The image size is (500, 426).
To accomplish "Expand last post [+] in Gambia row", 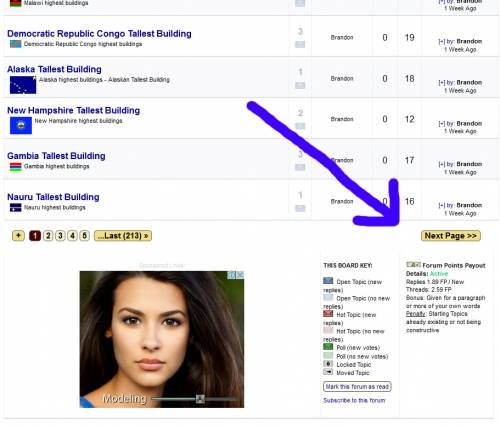I will point(441,164).
